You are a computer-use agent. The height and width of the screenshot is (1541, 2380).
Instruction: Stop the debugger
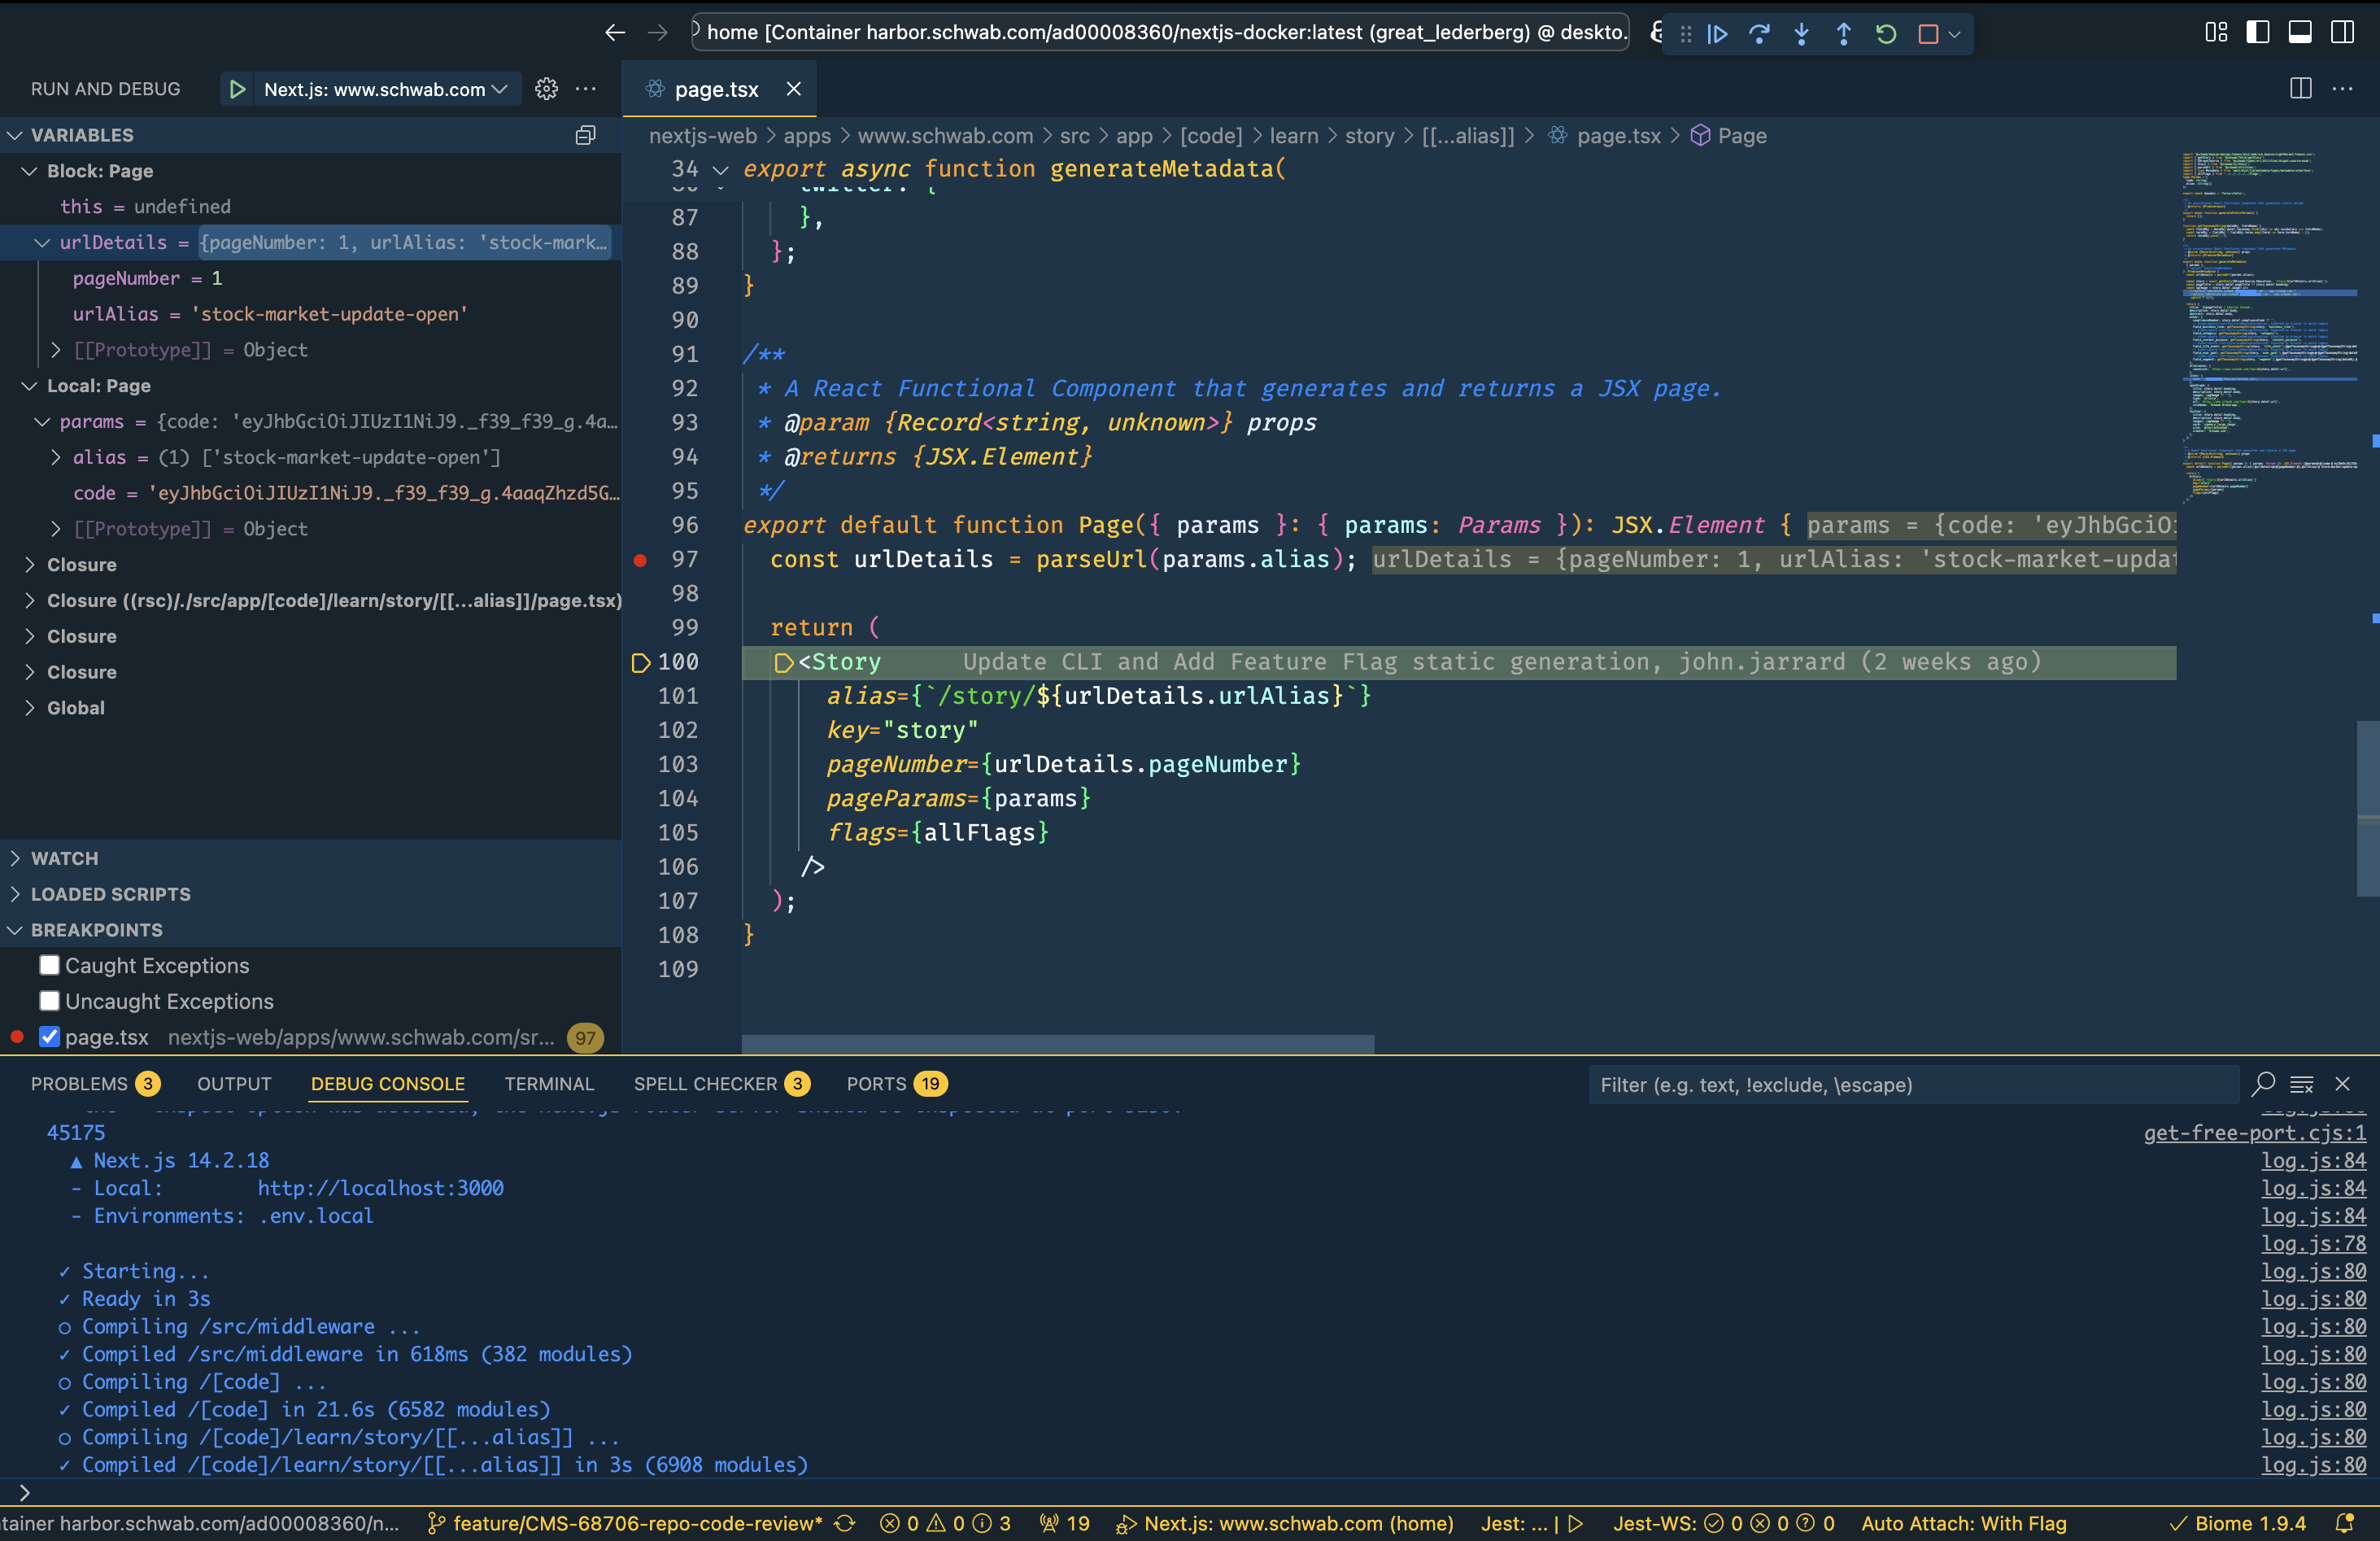[1926, 33]
